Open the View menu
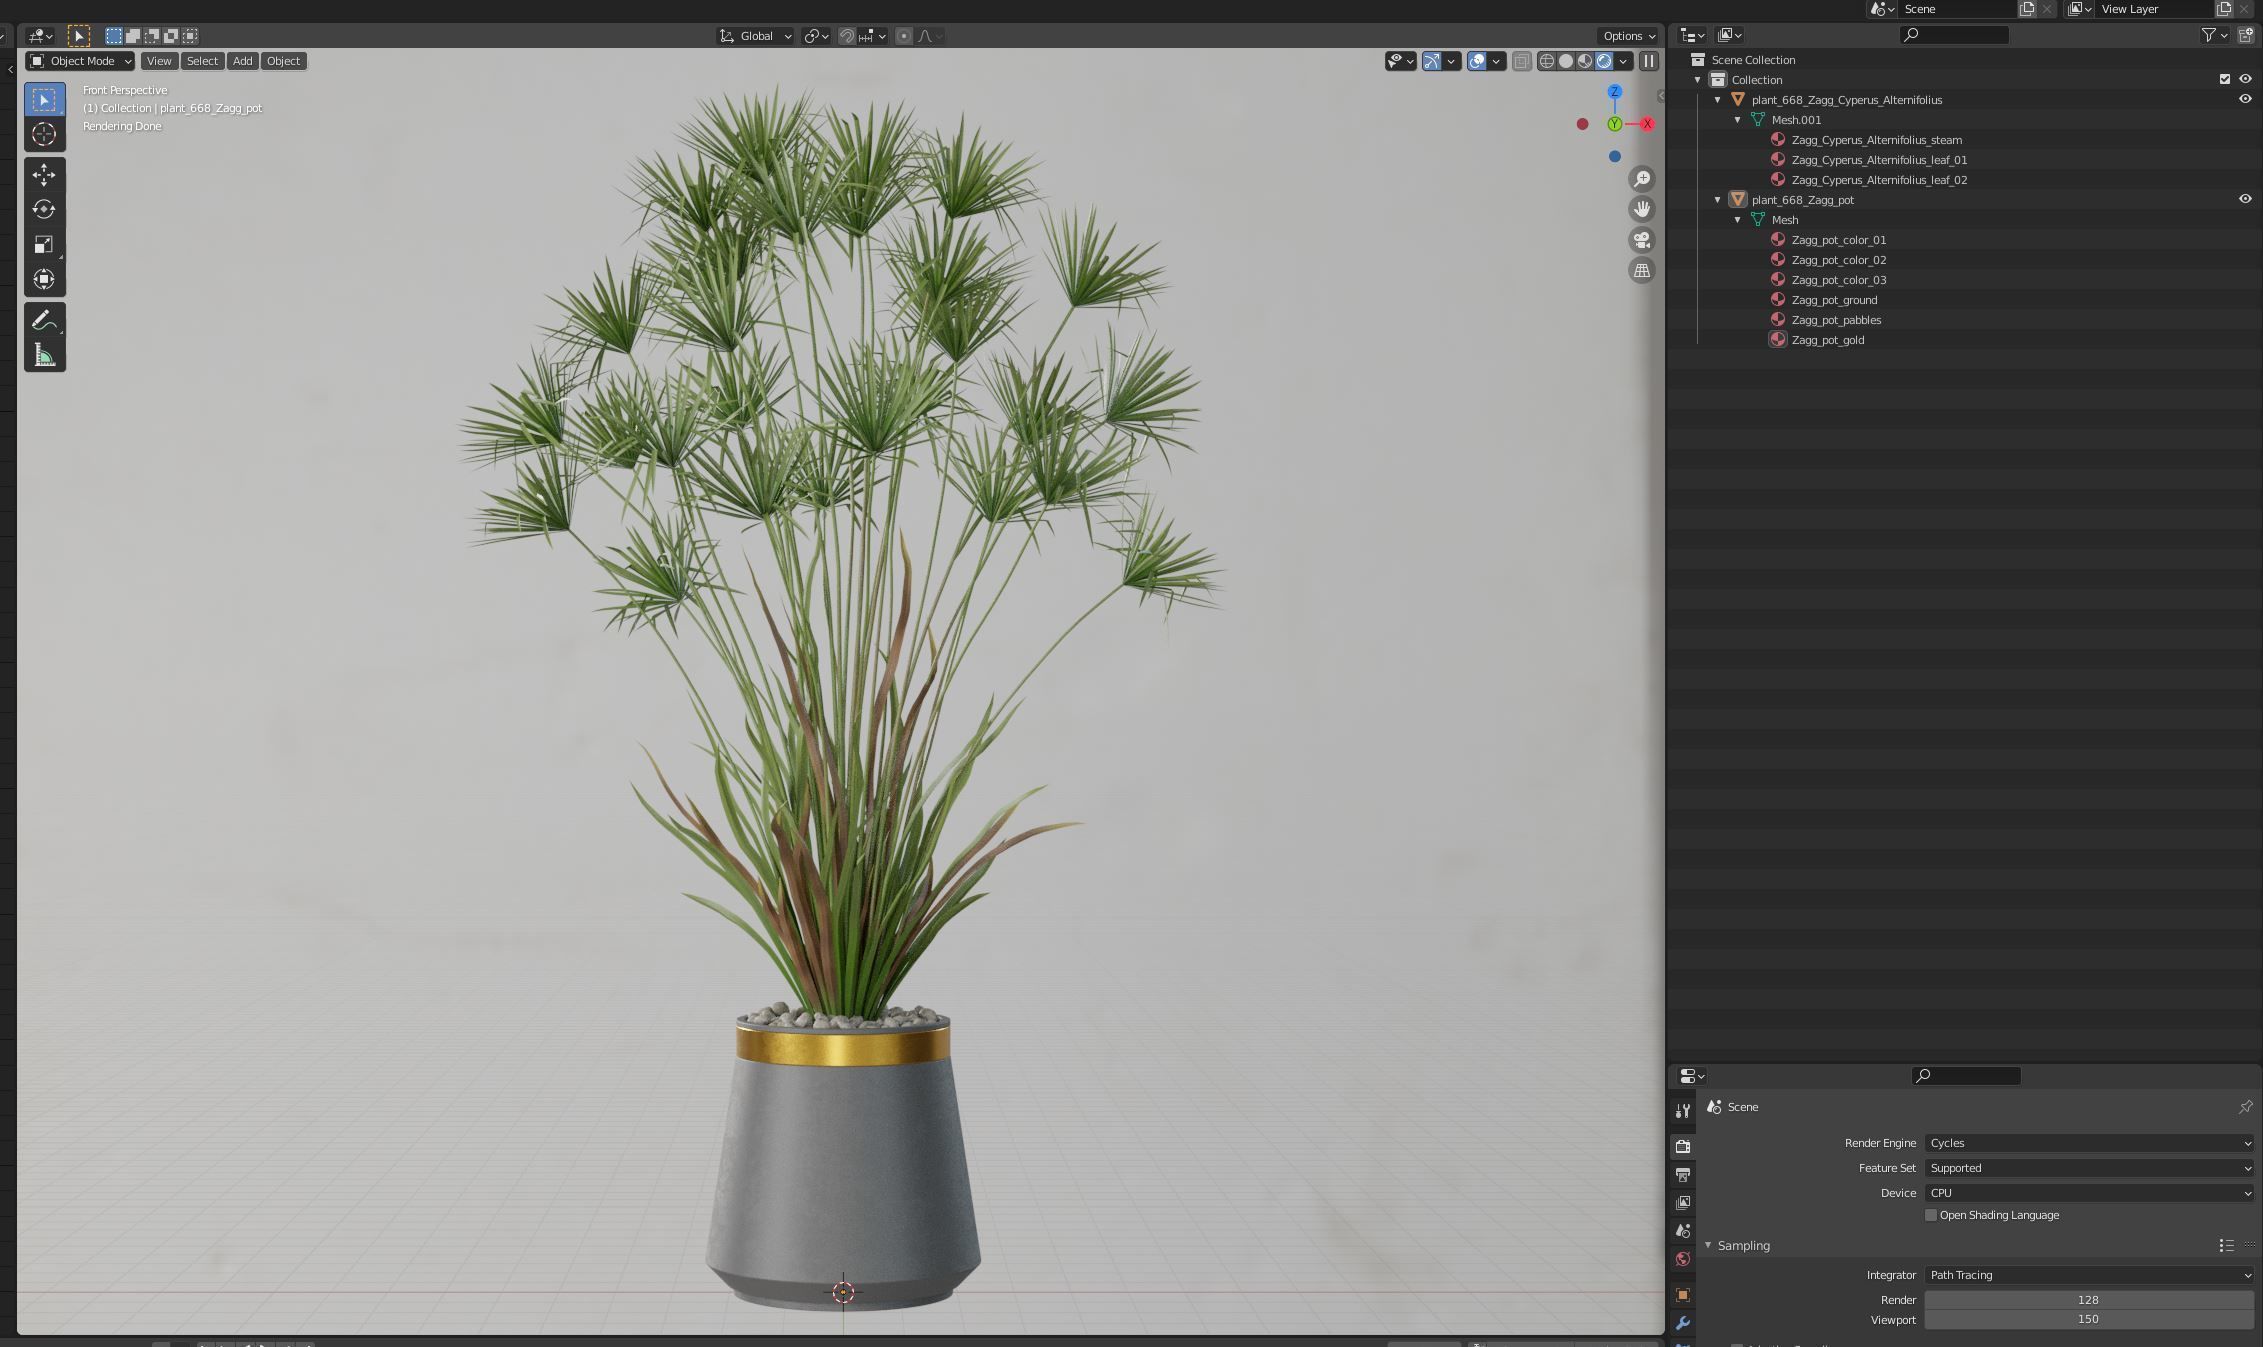The height and width of the screenshot is (1347, 2263). point(159,61)
